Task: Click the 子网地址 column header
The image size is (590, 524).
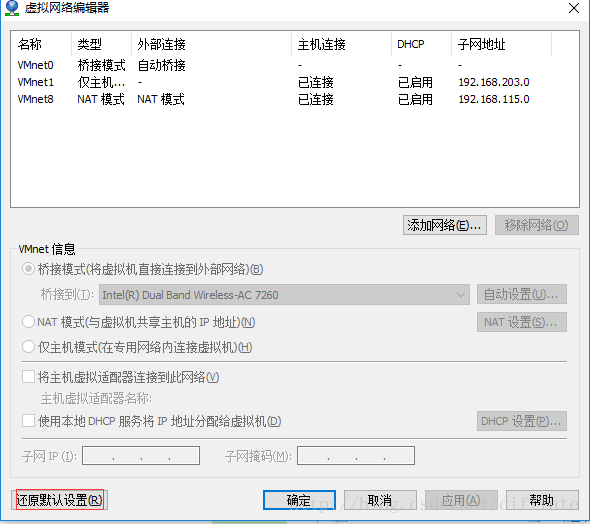Action: (x=502, y=44)
